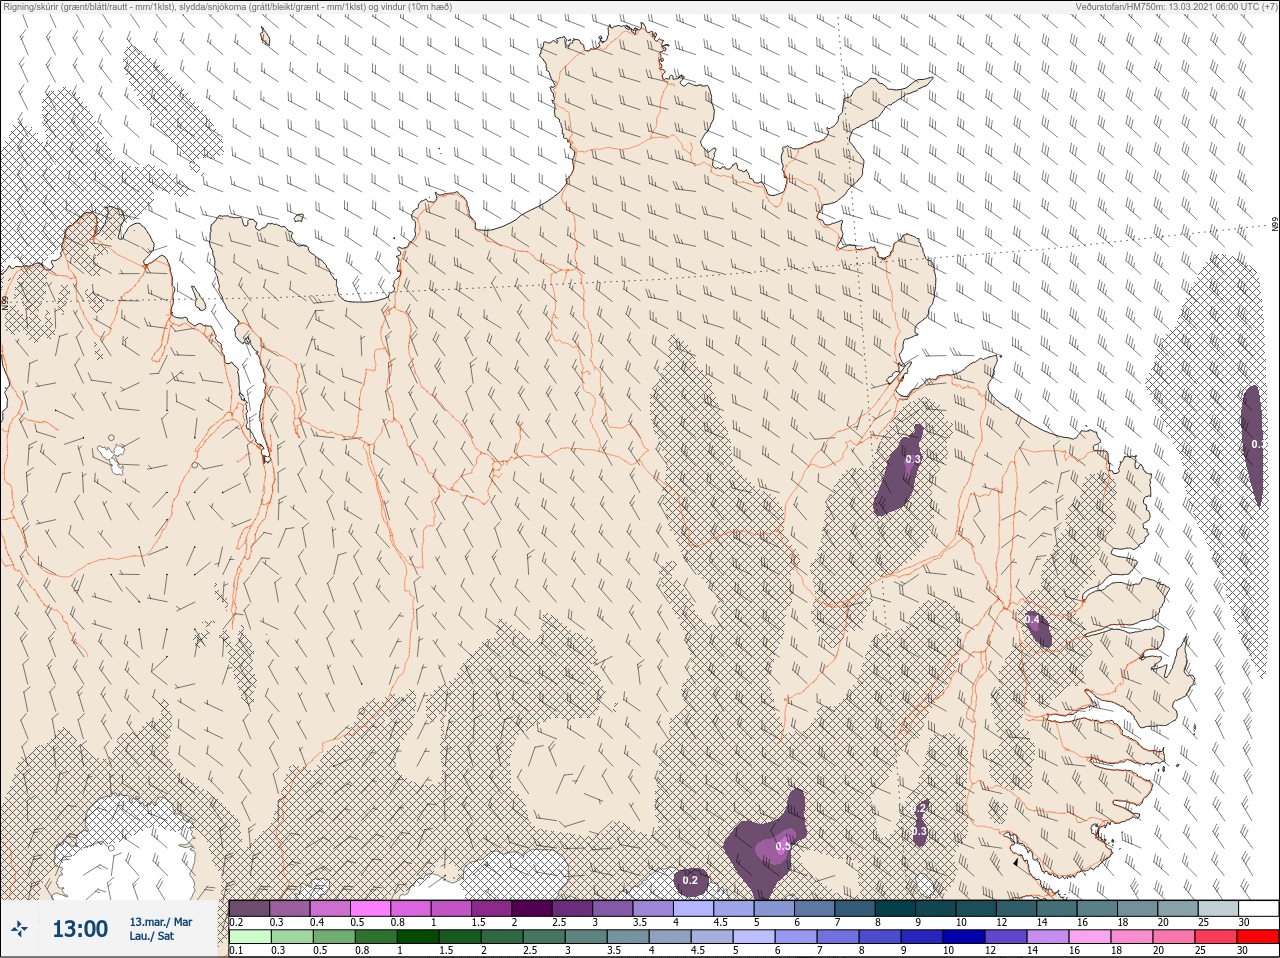This screenshot has width=1280, height=958.
Task: Pick the dark green 1 legend swatch
Action: pyautogui.click(x=418, y=938)
